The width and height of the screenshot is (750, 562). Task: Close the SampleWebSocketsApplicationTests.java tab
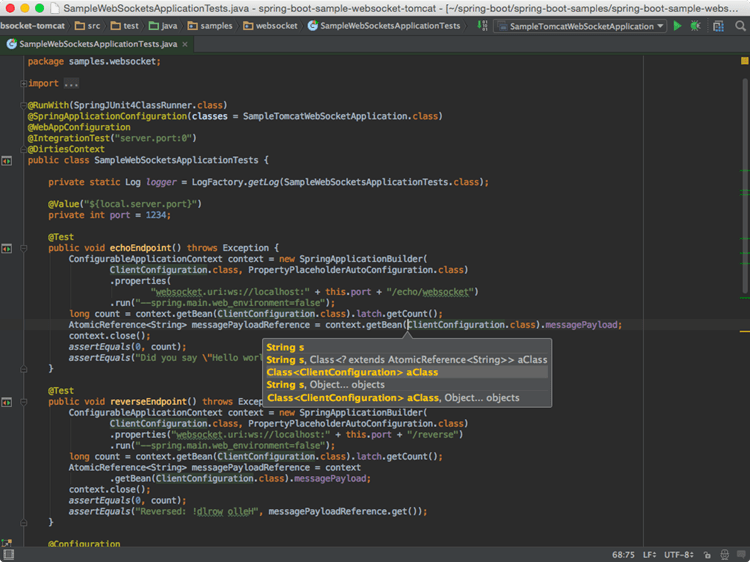(185, 44)
